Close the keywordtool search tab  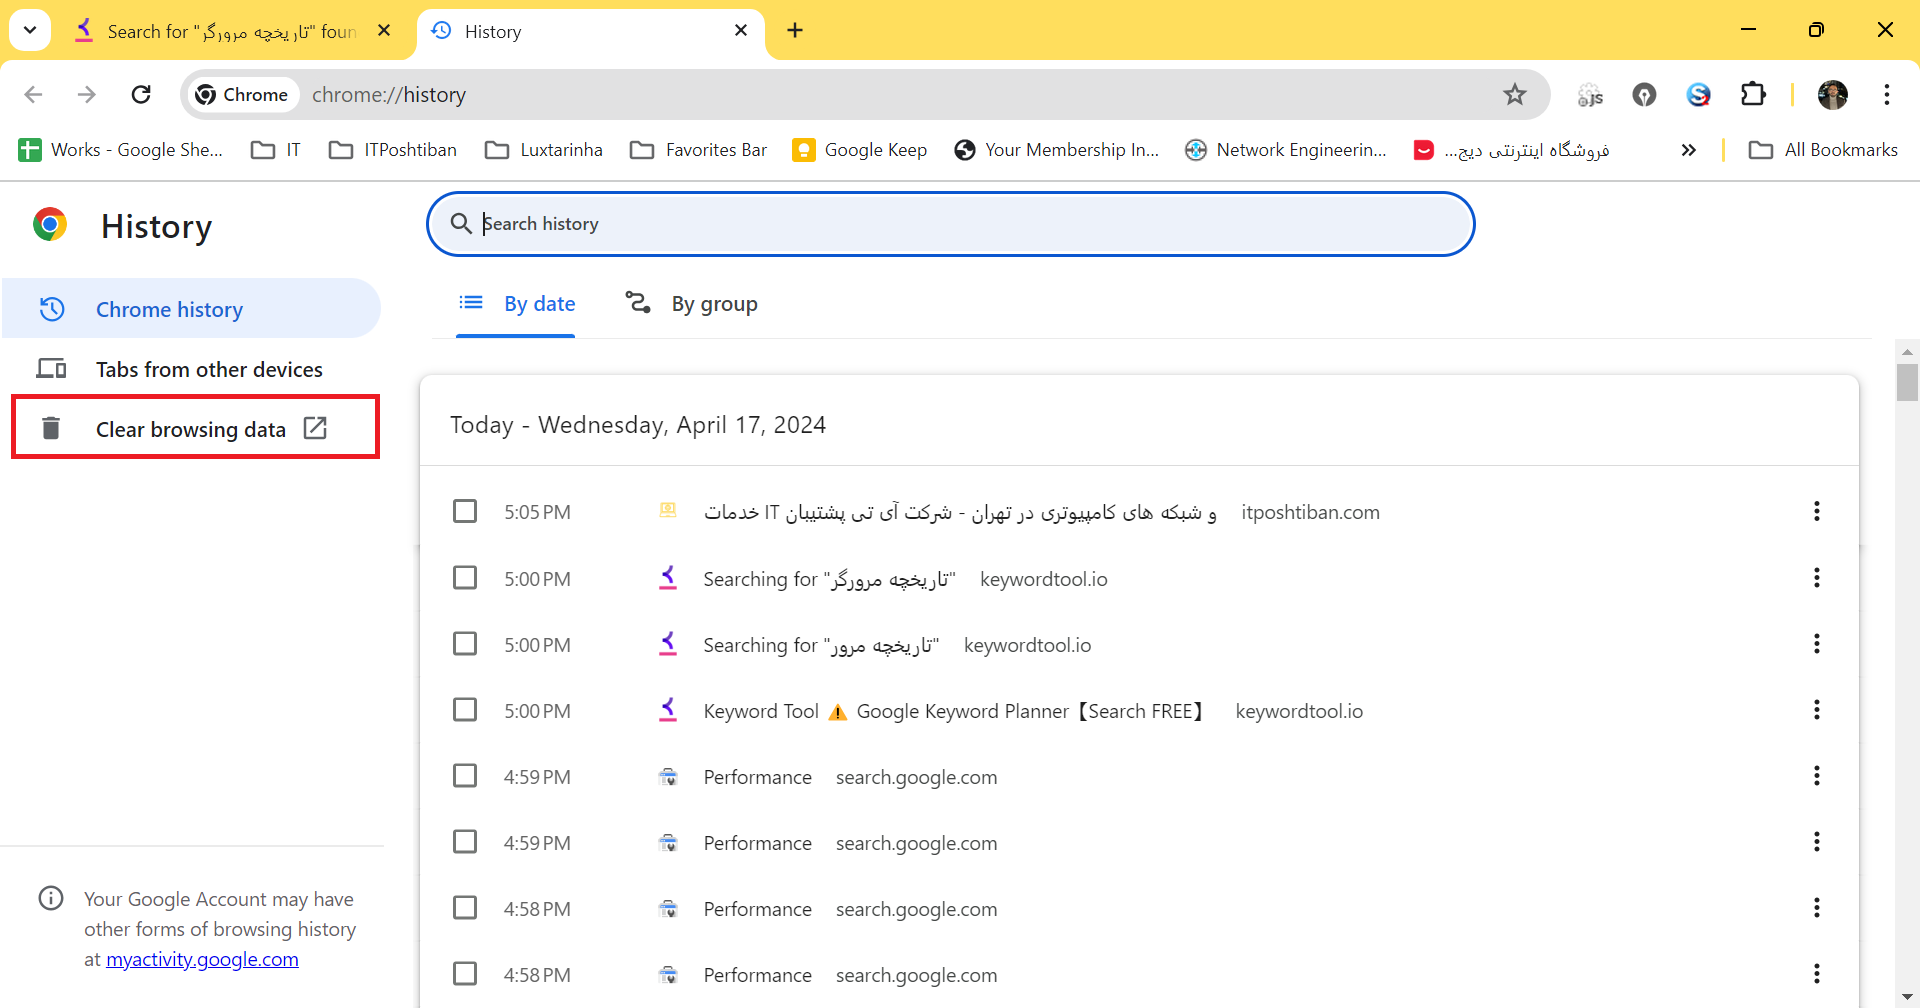[x=384, y=31]
